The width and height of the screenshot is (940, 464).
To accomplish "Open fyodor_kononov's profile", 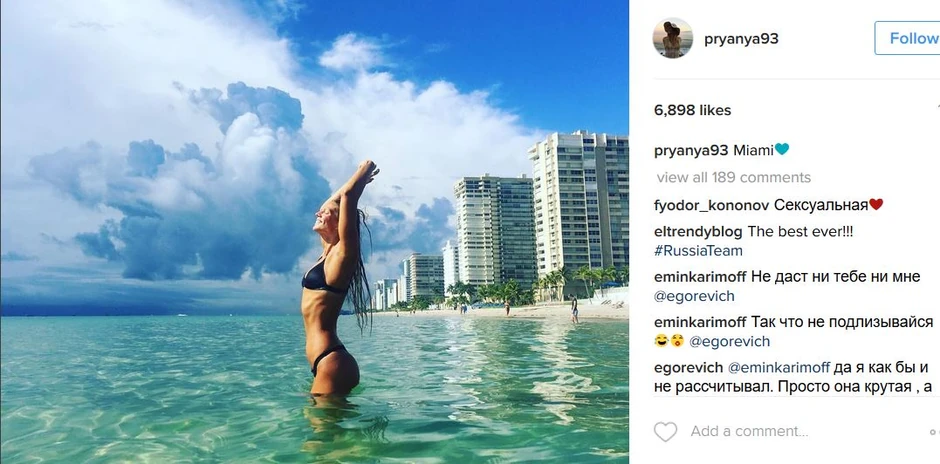I will click(712, 206).
